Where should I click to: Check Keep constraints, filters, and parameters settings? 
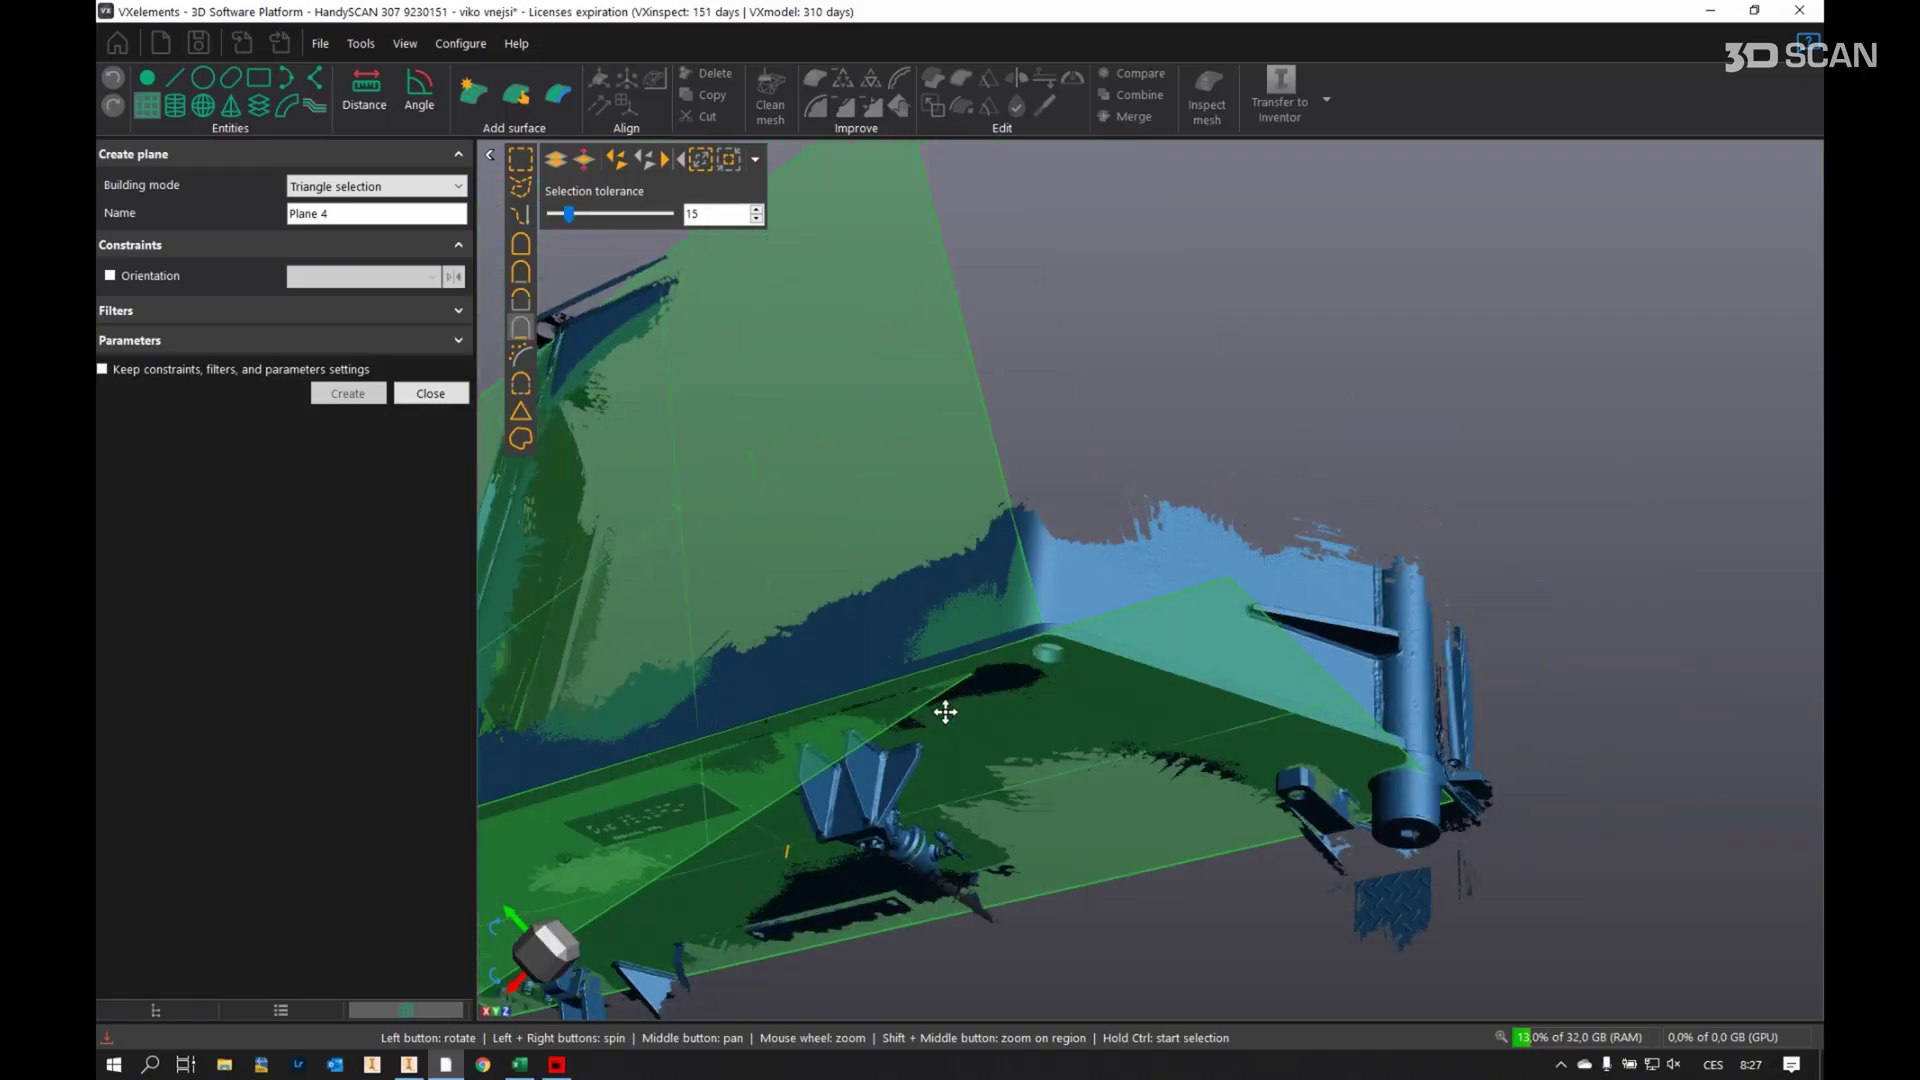tap(102, 369)
